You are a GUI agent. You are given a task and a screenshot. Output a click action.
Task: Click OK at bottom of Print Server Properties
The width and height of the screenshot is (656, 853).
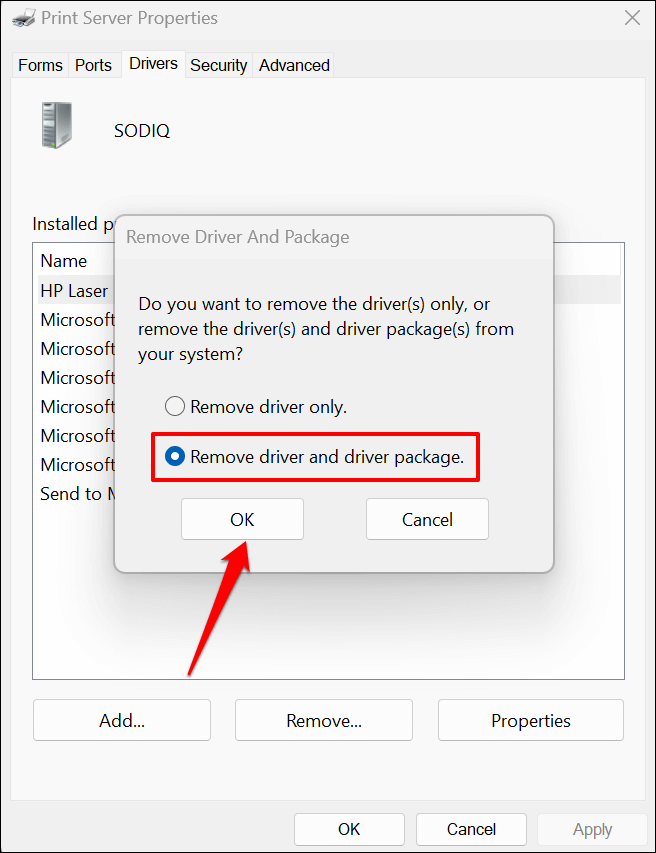tap(349, 829)
